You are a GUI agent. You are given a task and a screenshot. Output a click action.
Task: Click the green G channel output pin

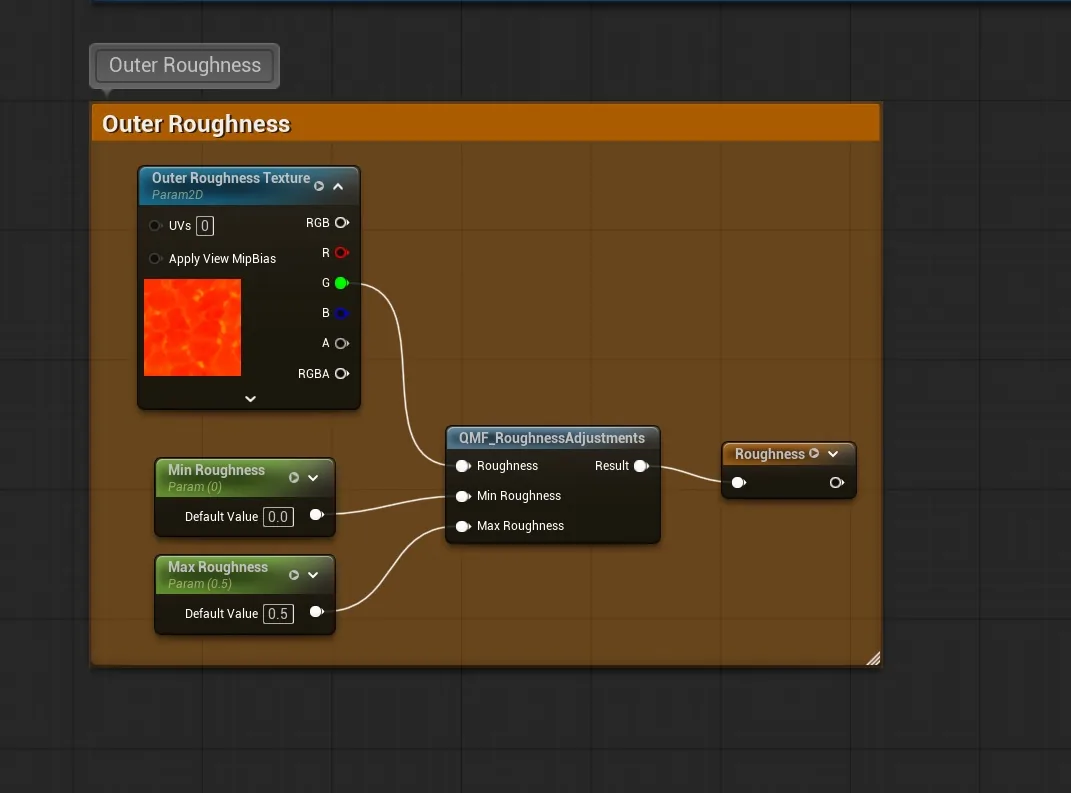[342, 283]
